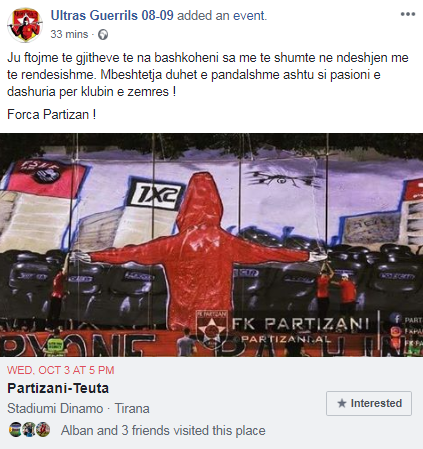Viewport: 423px width, 449px height.
Task: Click the WED, OCT 3 AT 5 PM date
Action: (61, 370)
